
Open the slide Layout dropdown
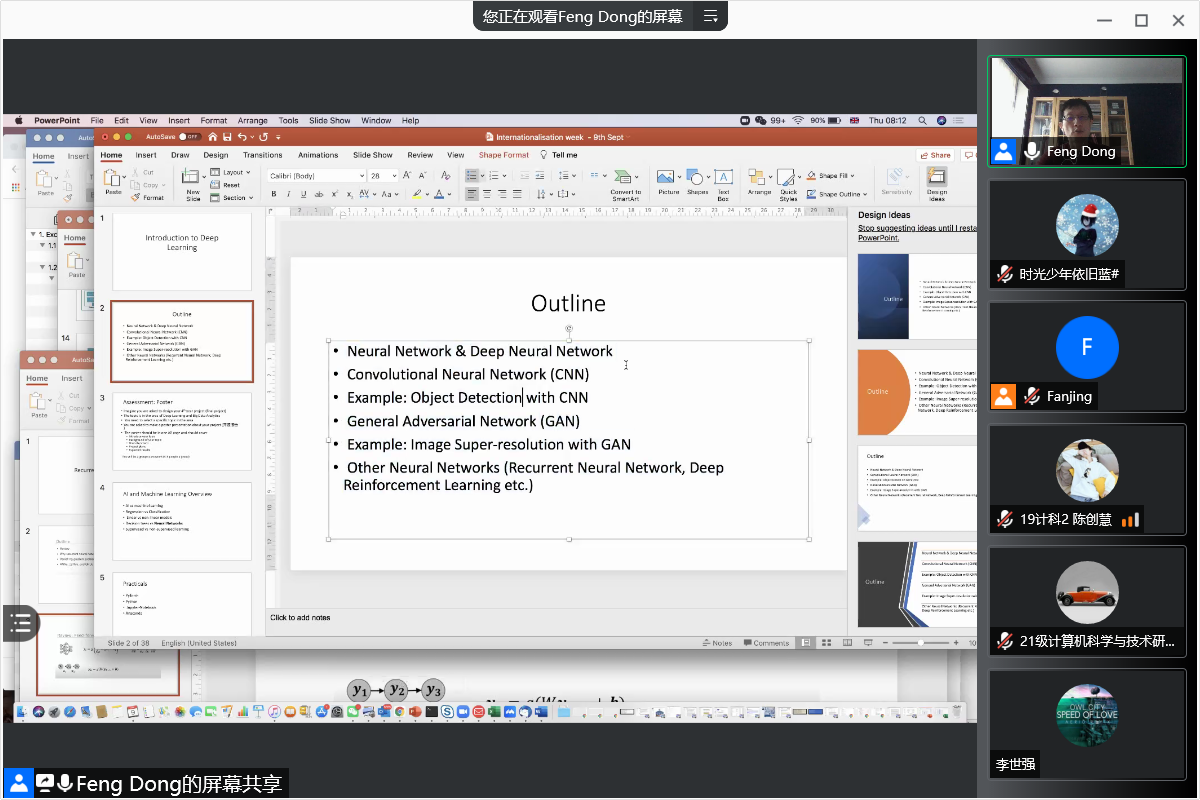pos(234,172)
